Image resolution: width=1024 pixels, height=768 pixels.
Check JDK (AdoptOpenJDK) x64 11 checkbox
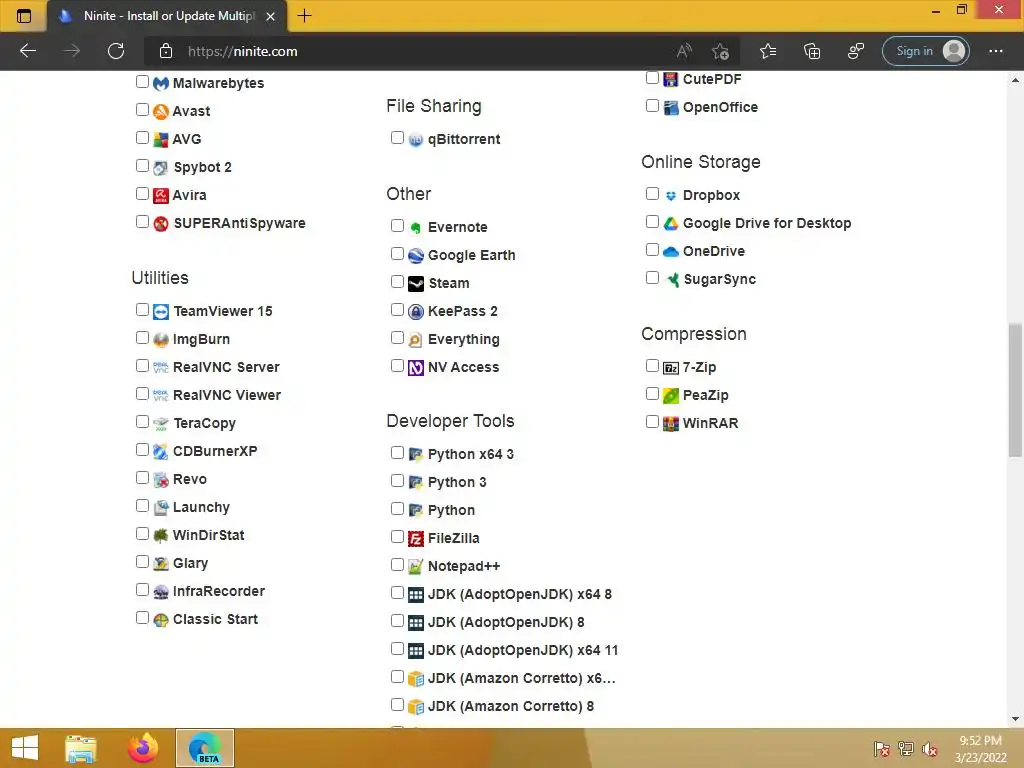[397, 648]
